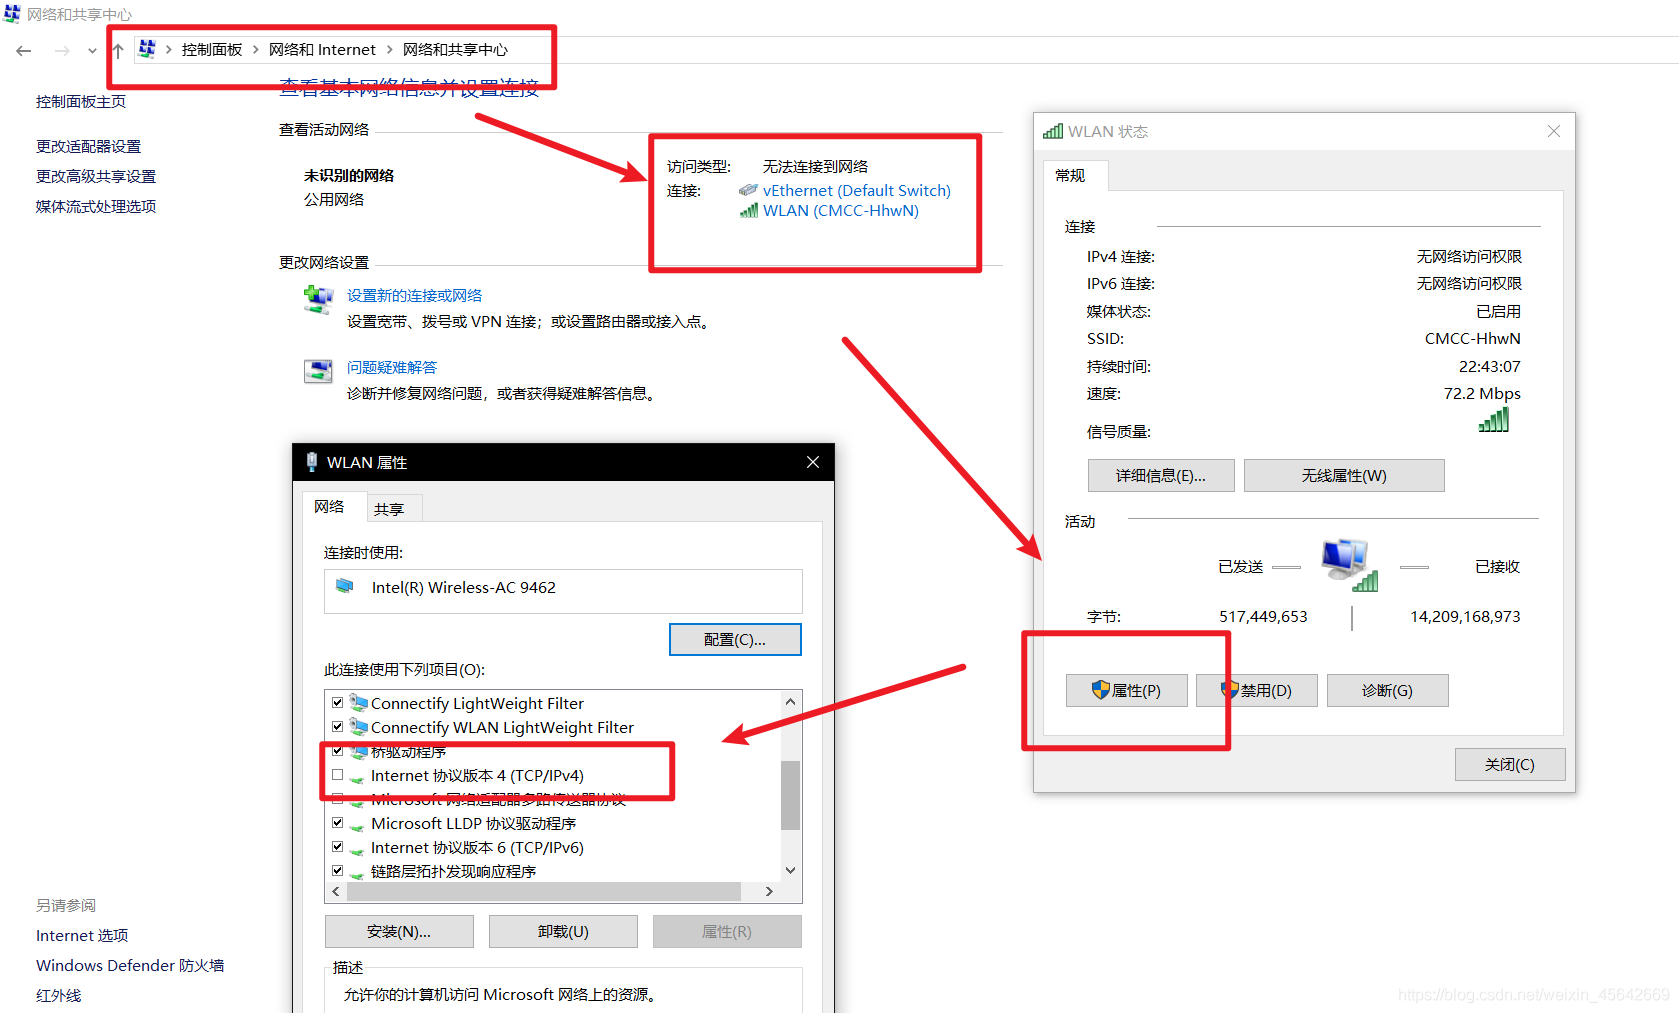This screenshot has height=1013, width=1679.
Task: Click scroll-down arrow of the protocol list
Action: tap(790, 870)
